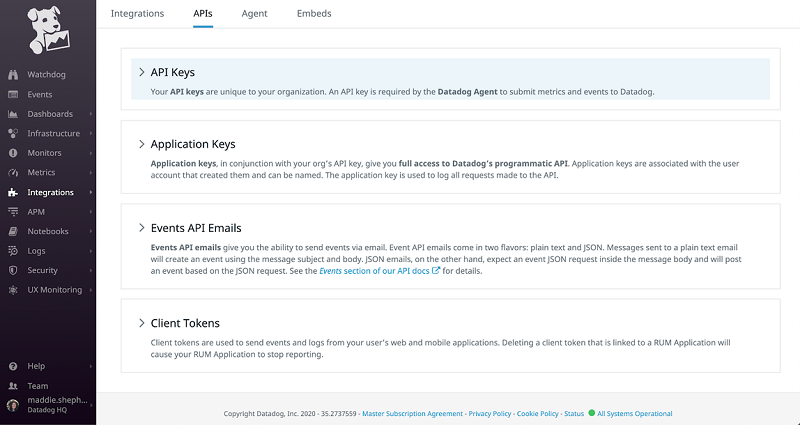Click the Team people icon
Screen dimensions: 800x425
click(13, 386)
